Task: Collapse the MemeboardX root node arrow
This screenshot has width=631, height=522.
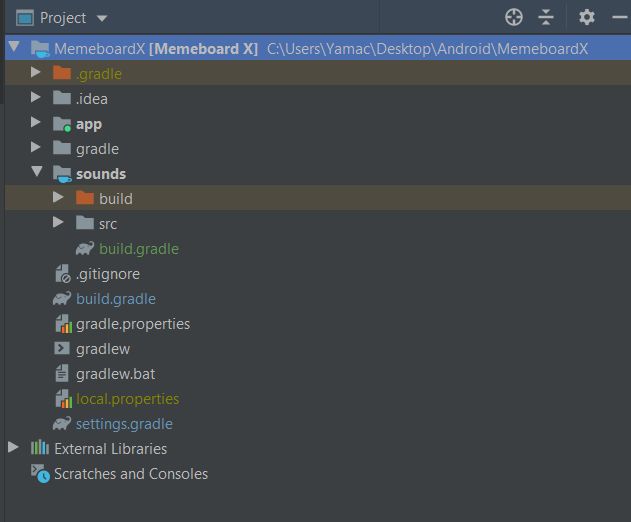Action: (x=14, y=46)
